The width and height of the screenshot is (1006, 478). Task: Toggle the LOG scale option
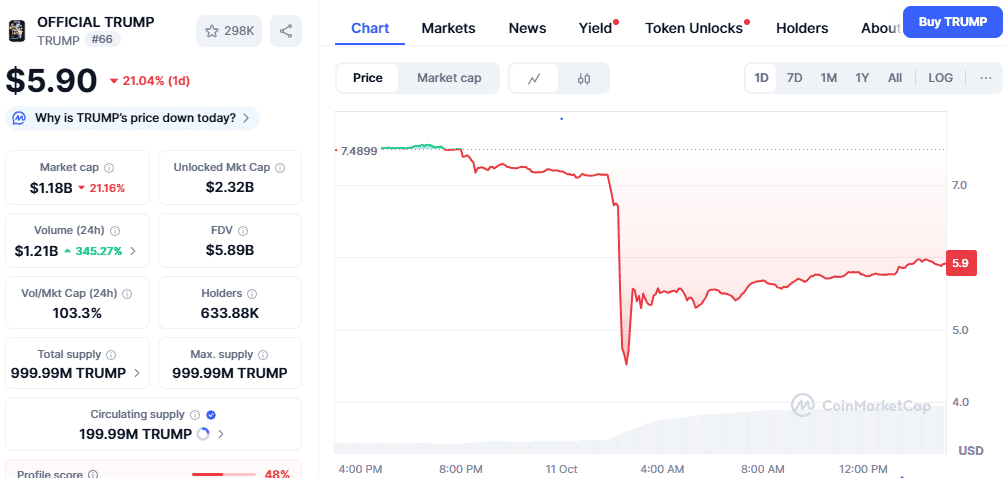tap(940, 78)
